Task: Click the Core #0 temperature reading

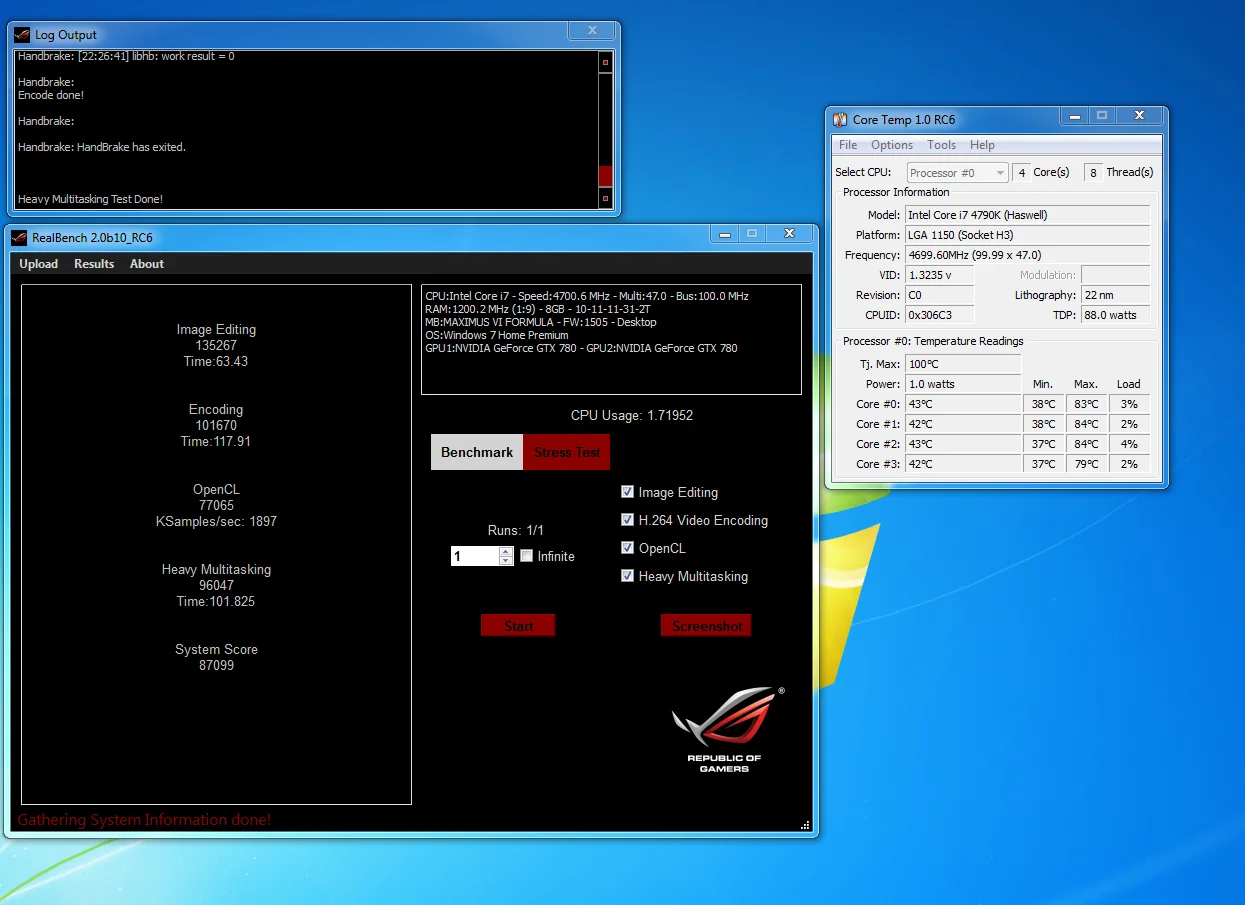Action: [963, 404]
